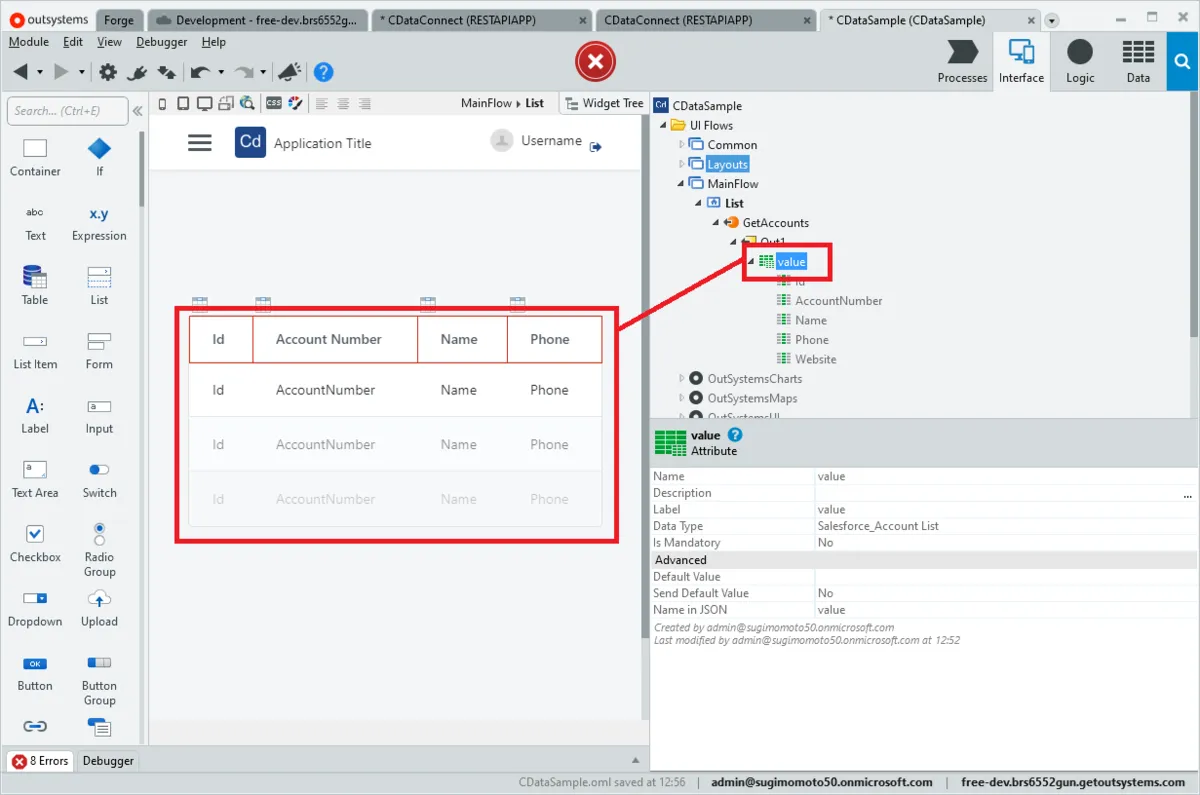Image resolution: width=1200 pixels, height=795 pixels.
Task: Open the Data layer tab
Action: 1137,62
